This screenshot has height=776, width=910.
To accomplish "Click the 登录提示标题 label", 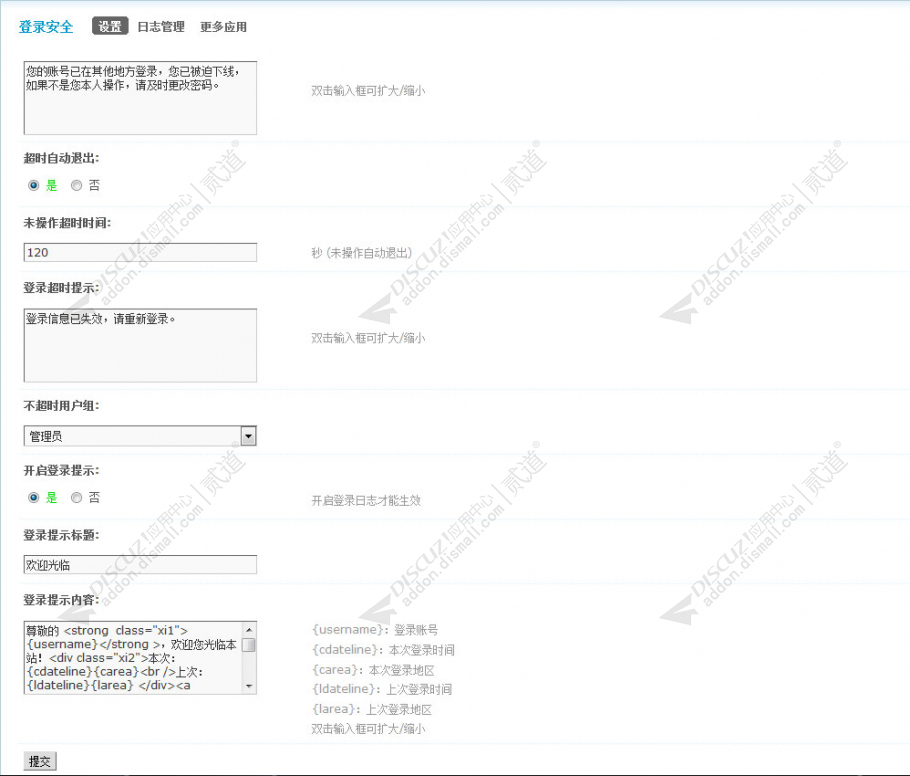I will [61, 535].
